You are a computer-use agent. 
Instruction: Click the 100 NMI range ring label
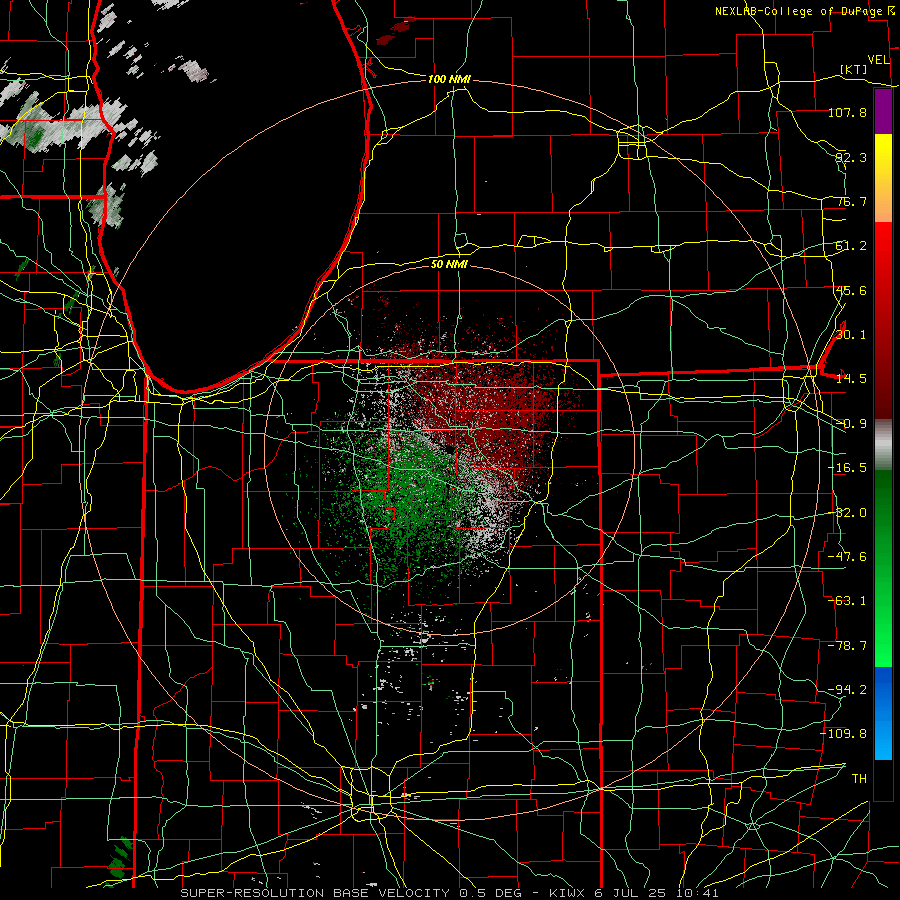[x=449, y=79]
